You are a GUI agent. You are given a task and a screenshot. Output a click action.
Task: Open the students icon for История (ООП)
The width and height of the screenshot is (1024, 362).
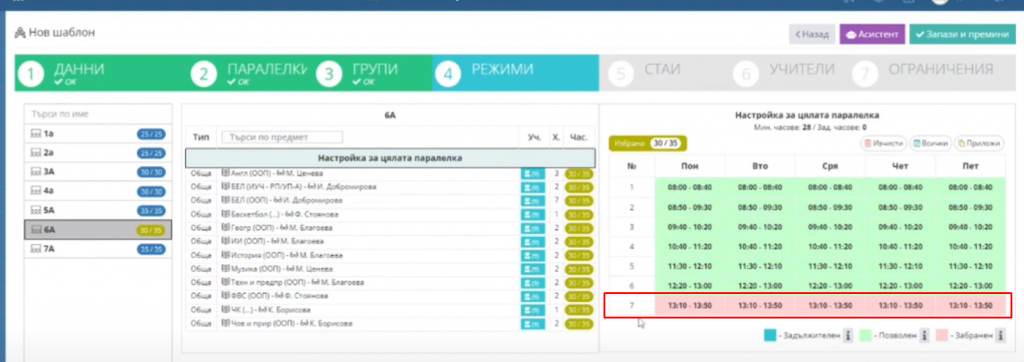point(531,255)
